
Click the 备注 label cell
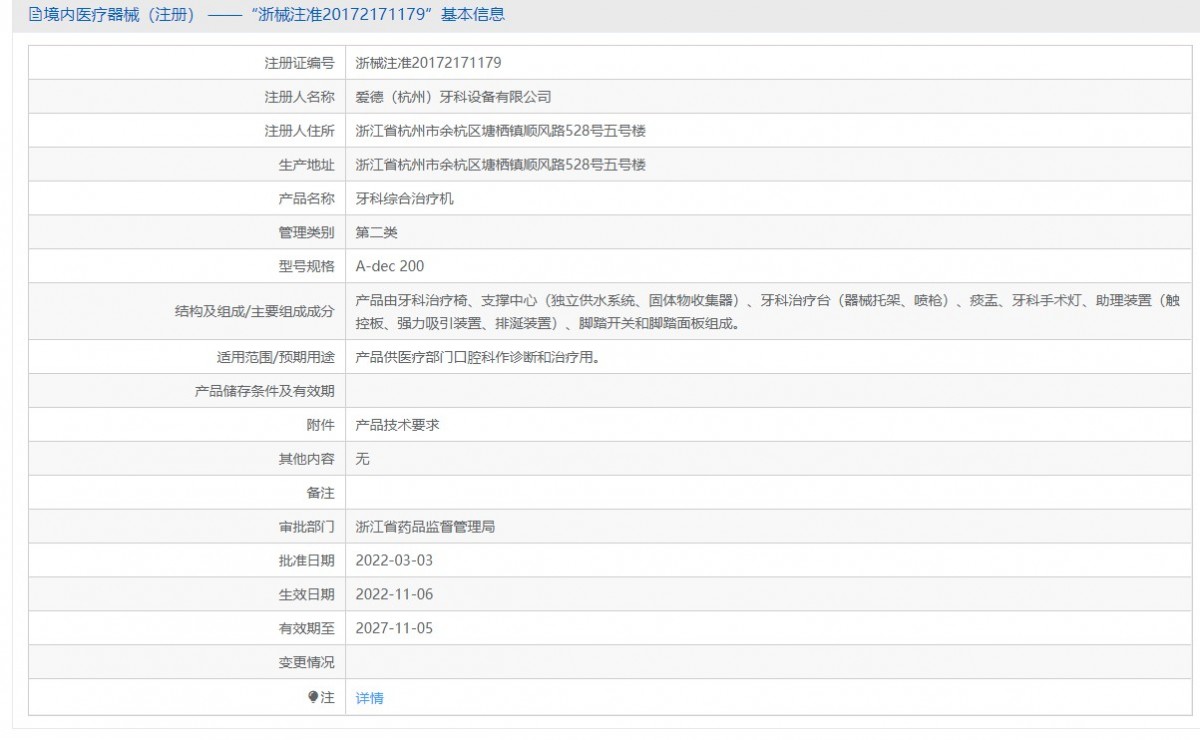187,493
